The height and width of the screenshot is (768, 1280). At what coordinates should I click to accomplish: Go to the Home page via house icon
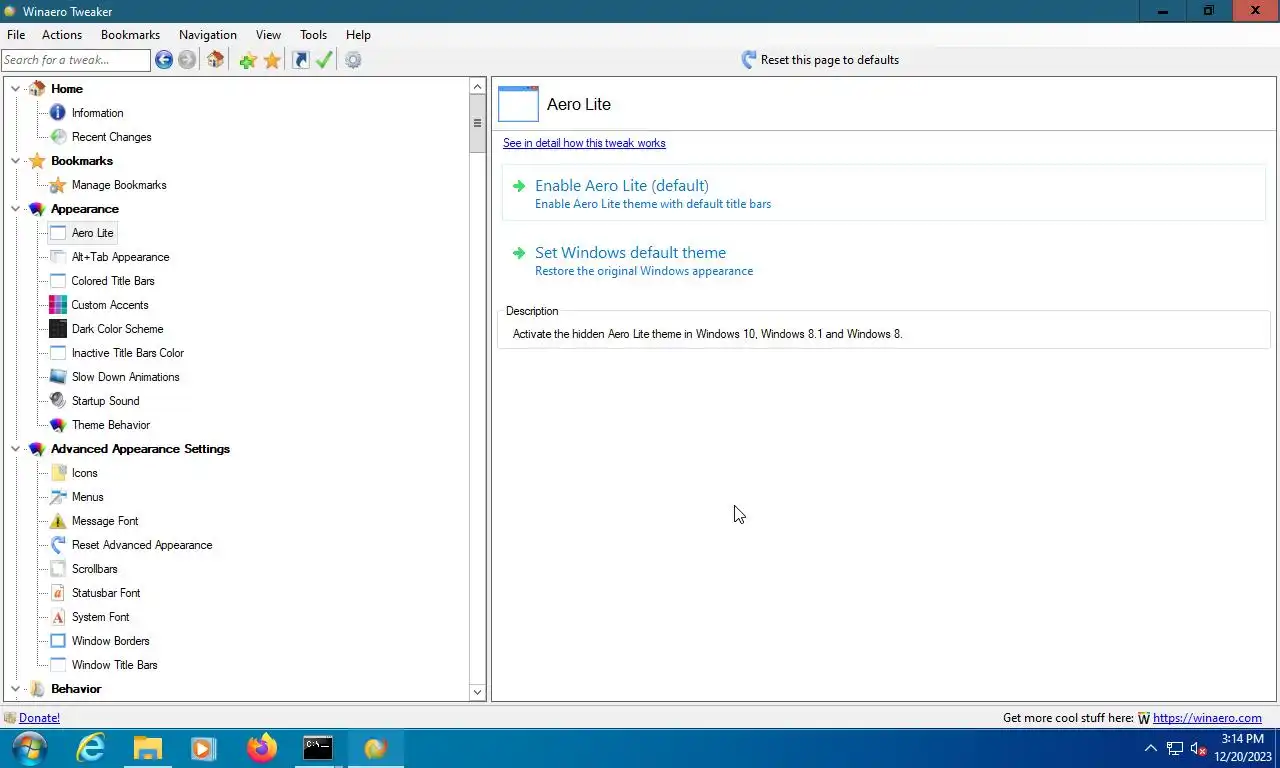pos(215,60)
